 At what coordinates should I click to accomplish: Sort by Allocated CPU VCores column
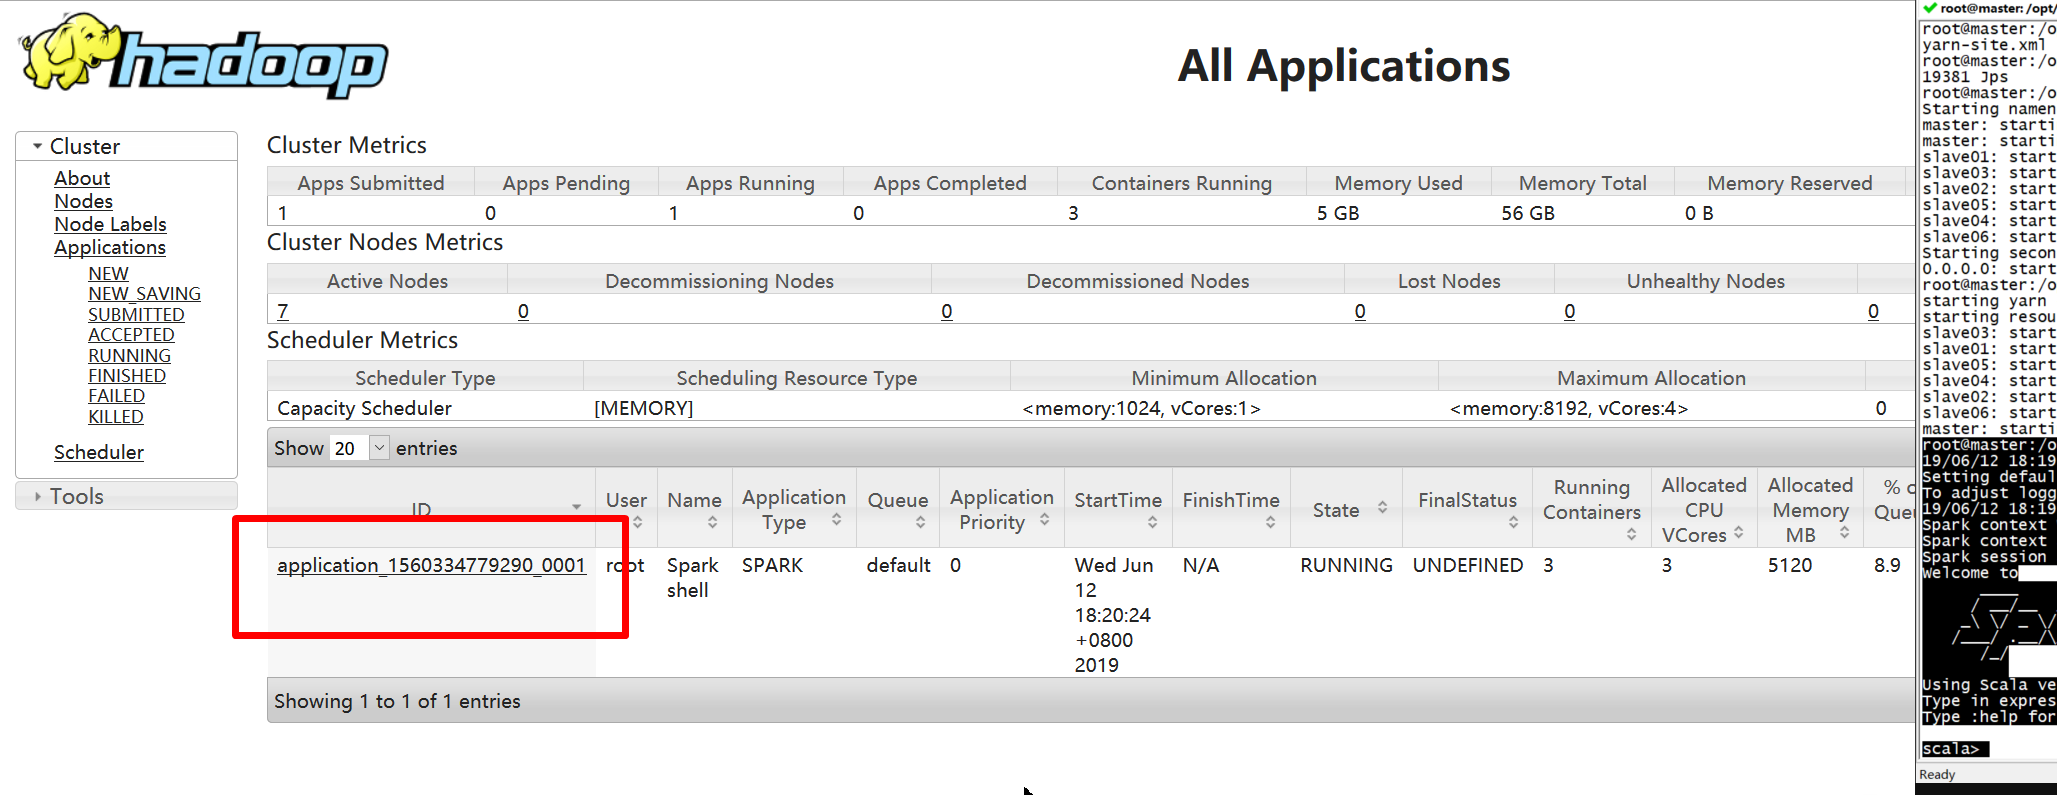click(1704, 508)
